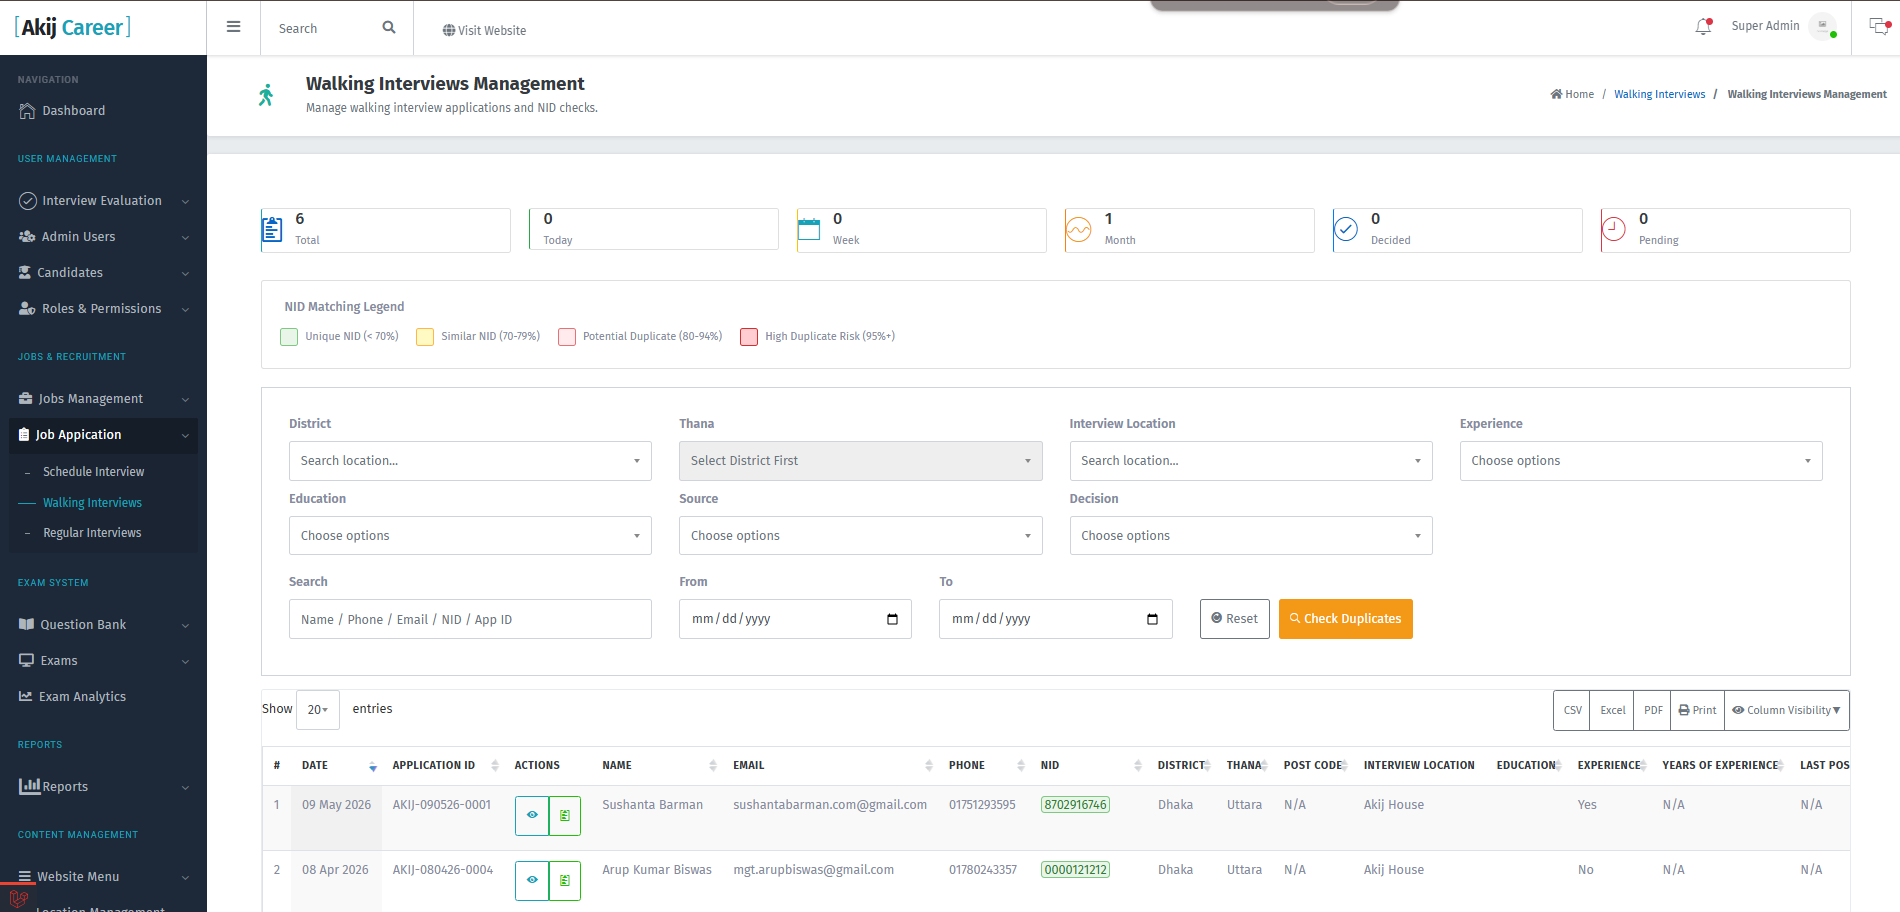This screenshot has height=912, width=1900.
Task: Click the Pending clock stat icon
Action: click(1614, 230)
